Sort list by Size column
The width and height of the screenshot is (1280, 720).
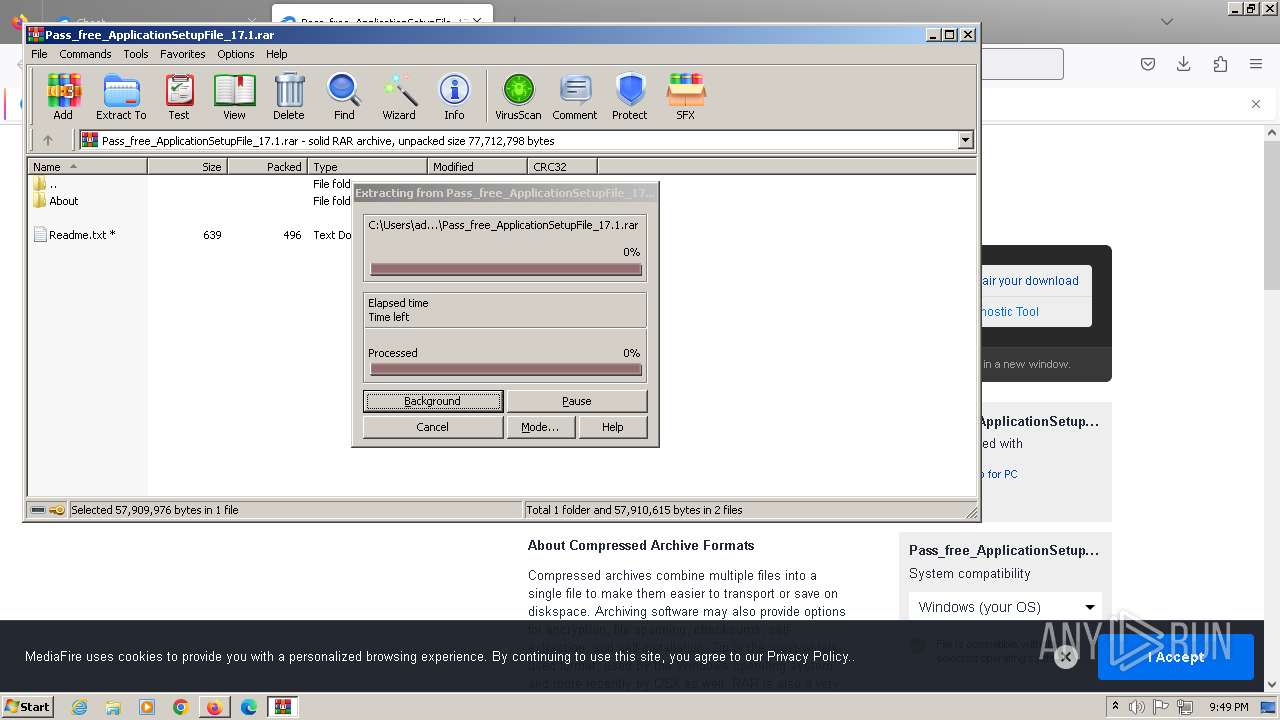pyautogui.click(x=187, y=167)
